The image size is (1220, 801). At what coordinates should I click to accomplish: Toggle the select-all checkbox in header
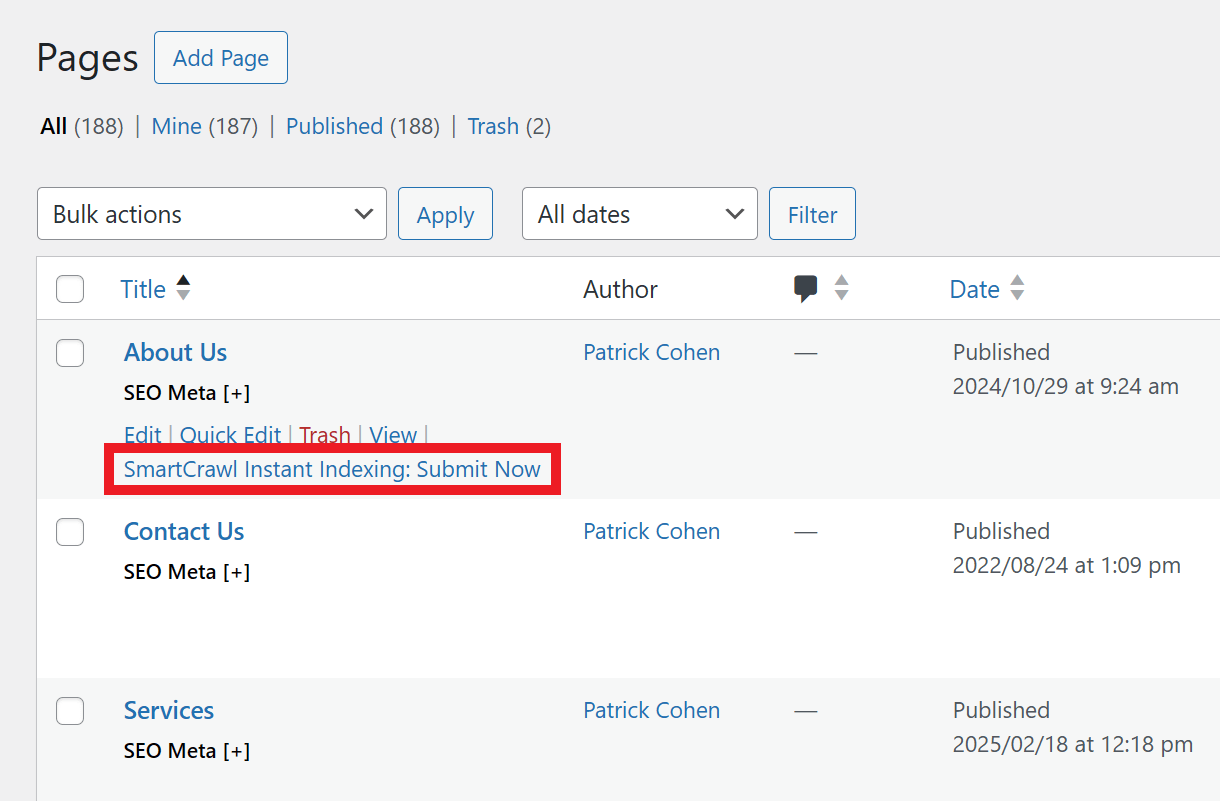pyautogui.click(x=70, y=289)
